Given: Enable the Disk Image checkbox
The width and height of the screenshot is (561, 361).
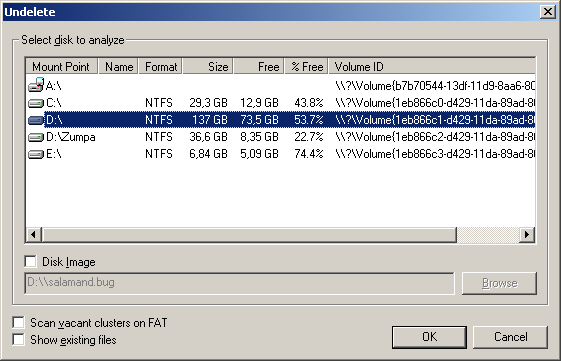Looking at the screenshot, I should 30,262.
